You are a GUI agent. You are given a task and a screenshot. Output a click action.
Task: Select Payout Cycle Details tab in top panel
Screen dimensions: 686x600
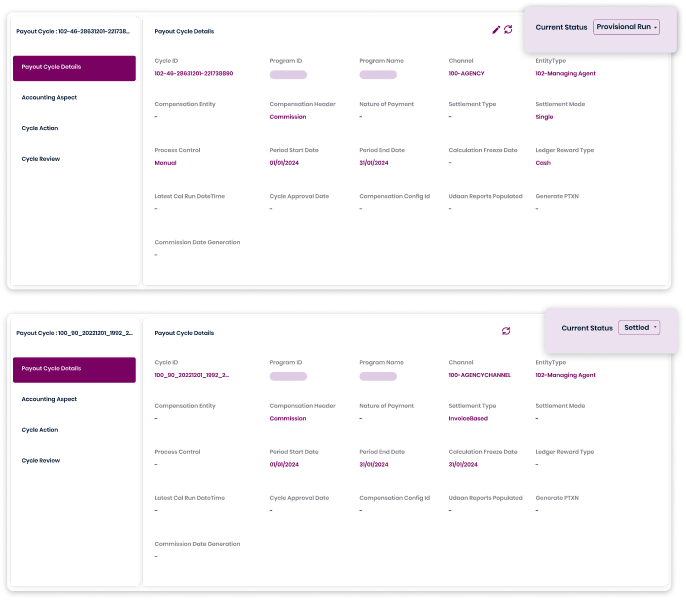point(74,68)
